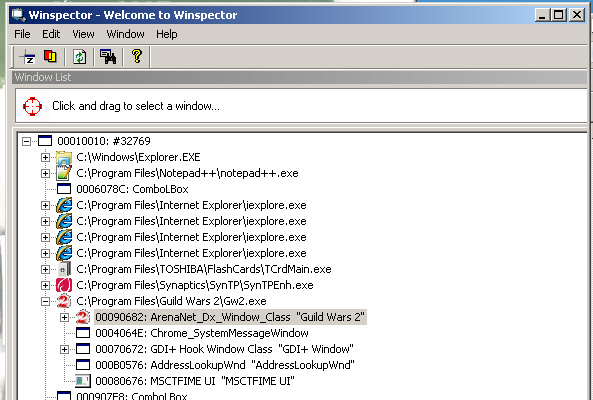Viewport: 593px width, 400px height.
Task: Click the "Click and drag to select a window..." text
Action: point(136,106)
